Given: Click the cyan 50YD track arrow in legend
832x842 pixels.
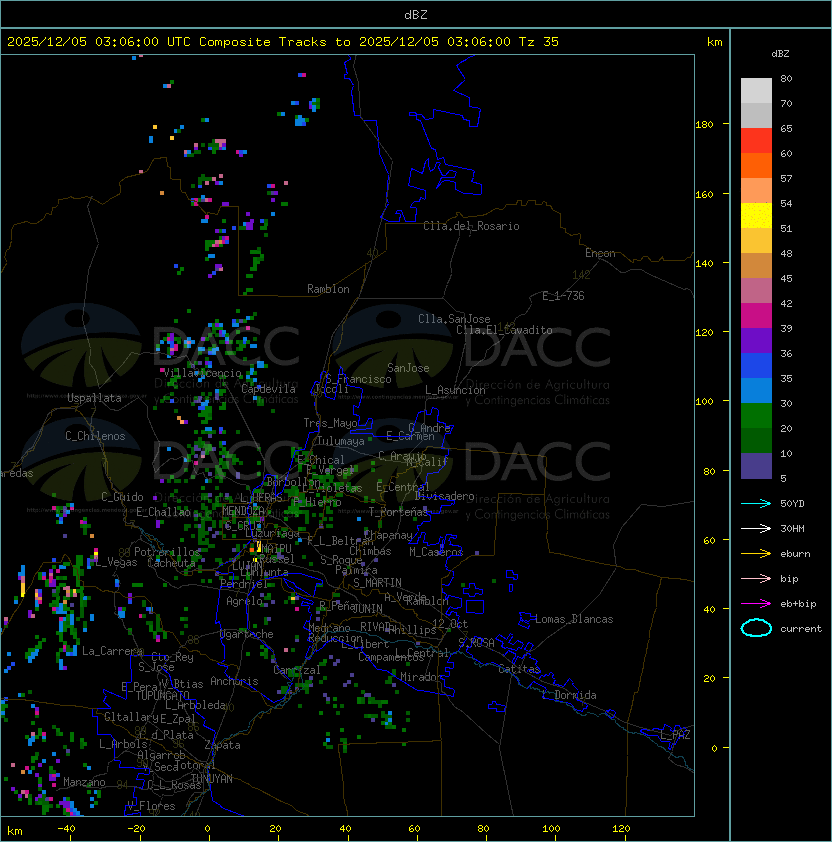Looking at the screenshot, I should [756, 503].
